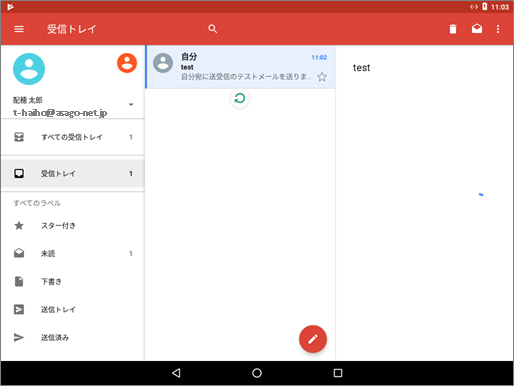The height and width of the screenshot is (386, 514).
Task: Tap the Android recent apps square
Action: [x=338, y=373]
